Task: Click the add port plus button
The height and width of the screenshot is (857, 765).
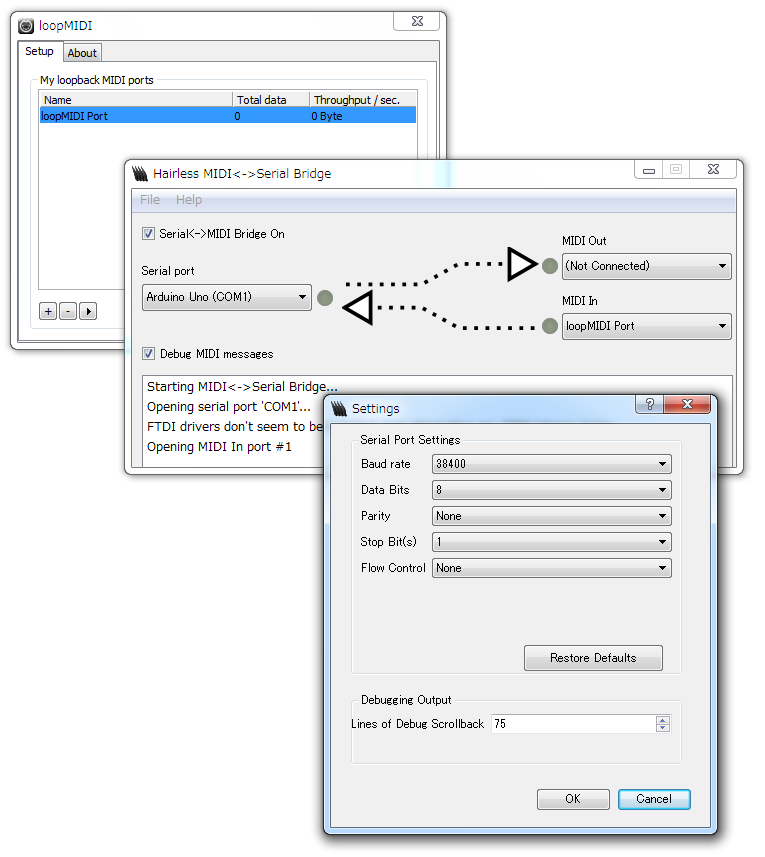Action: 48,311
